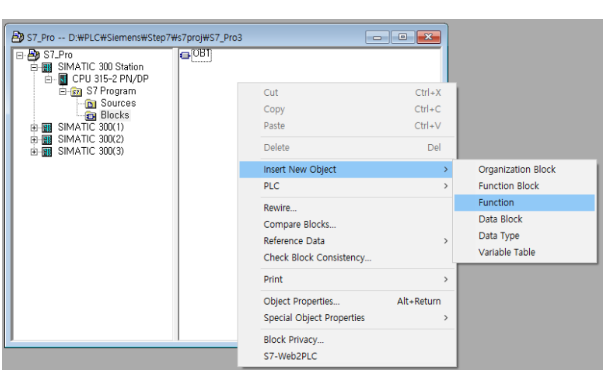Close the S7_Pro project window
Viewport: 613px width, 376px height.
(x=429, y=37)
